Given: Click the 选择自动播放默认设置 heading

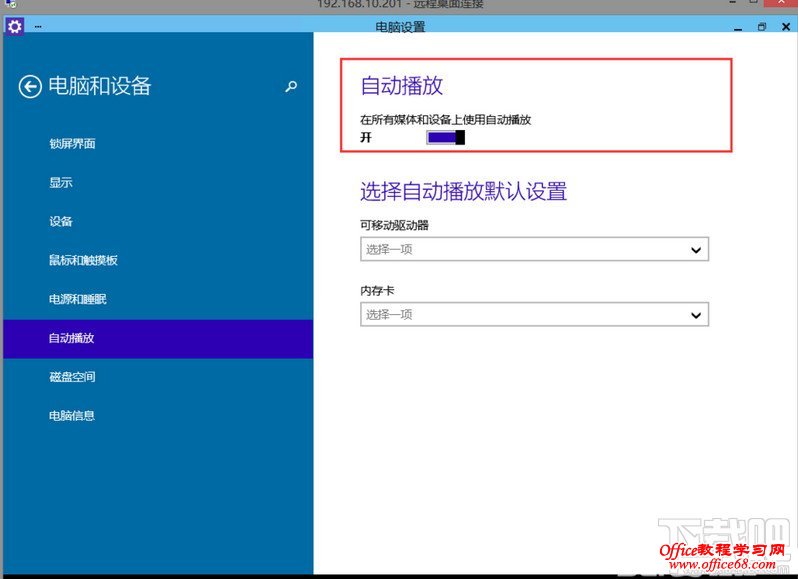Looking at the screenshot, I should tap(464, 192).
